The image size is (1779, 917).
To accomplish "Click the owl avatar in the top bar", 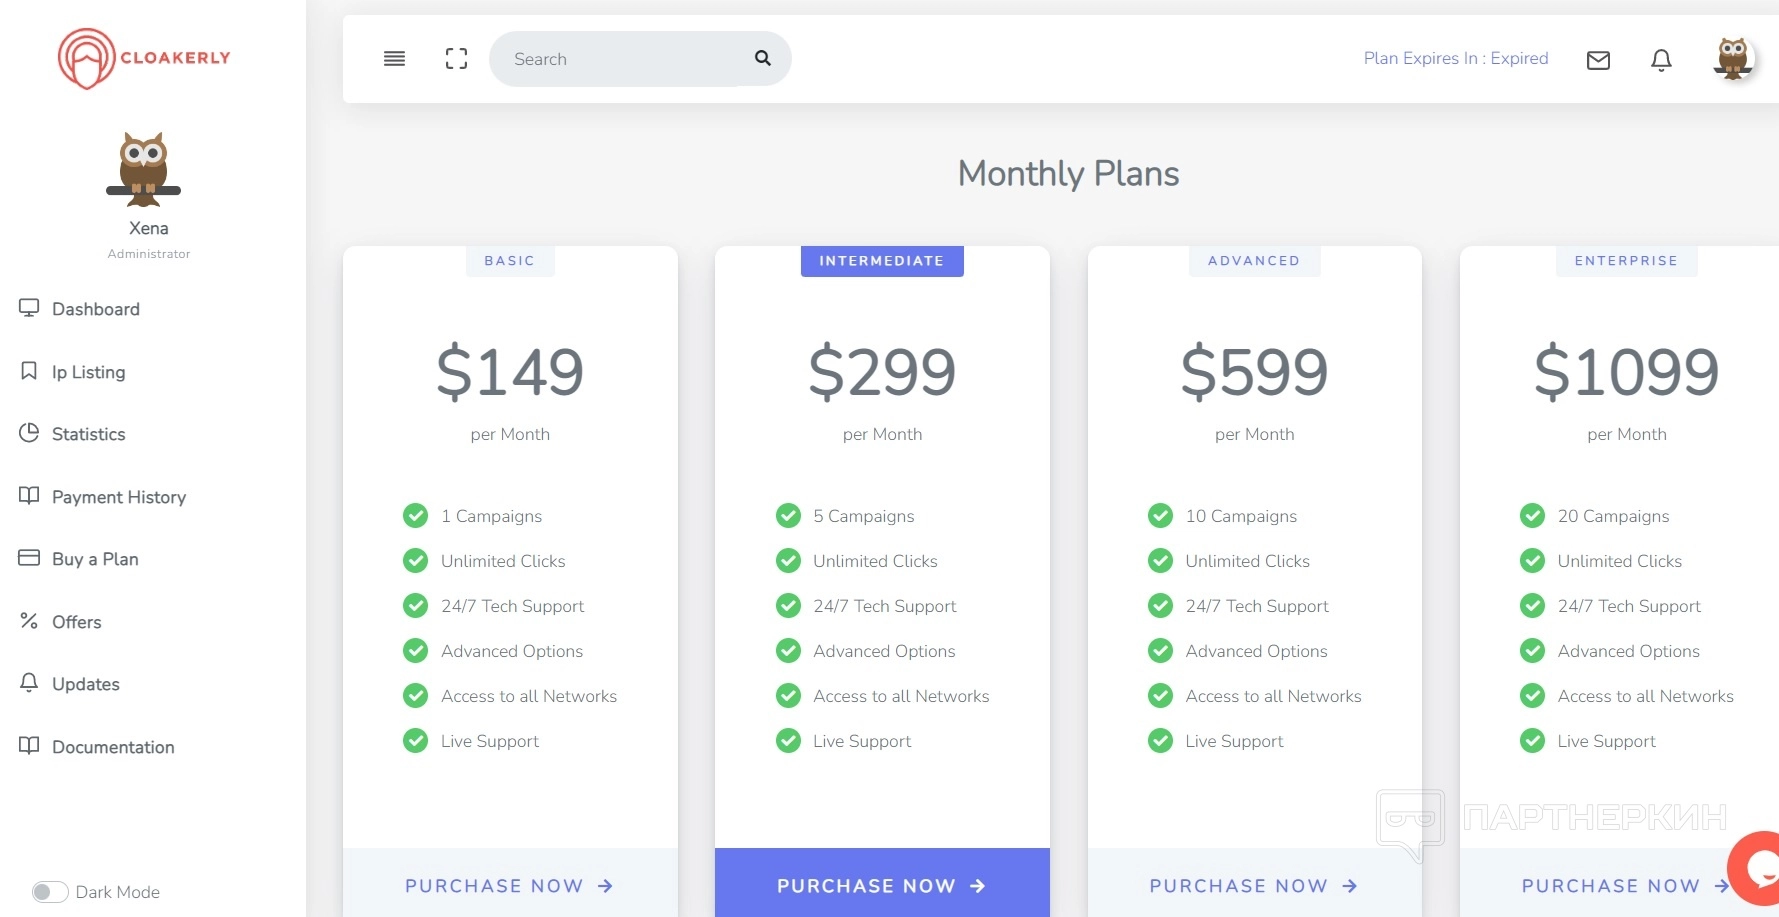I will (x=1732, y=59).
